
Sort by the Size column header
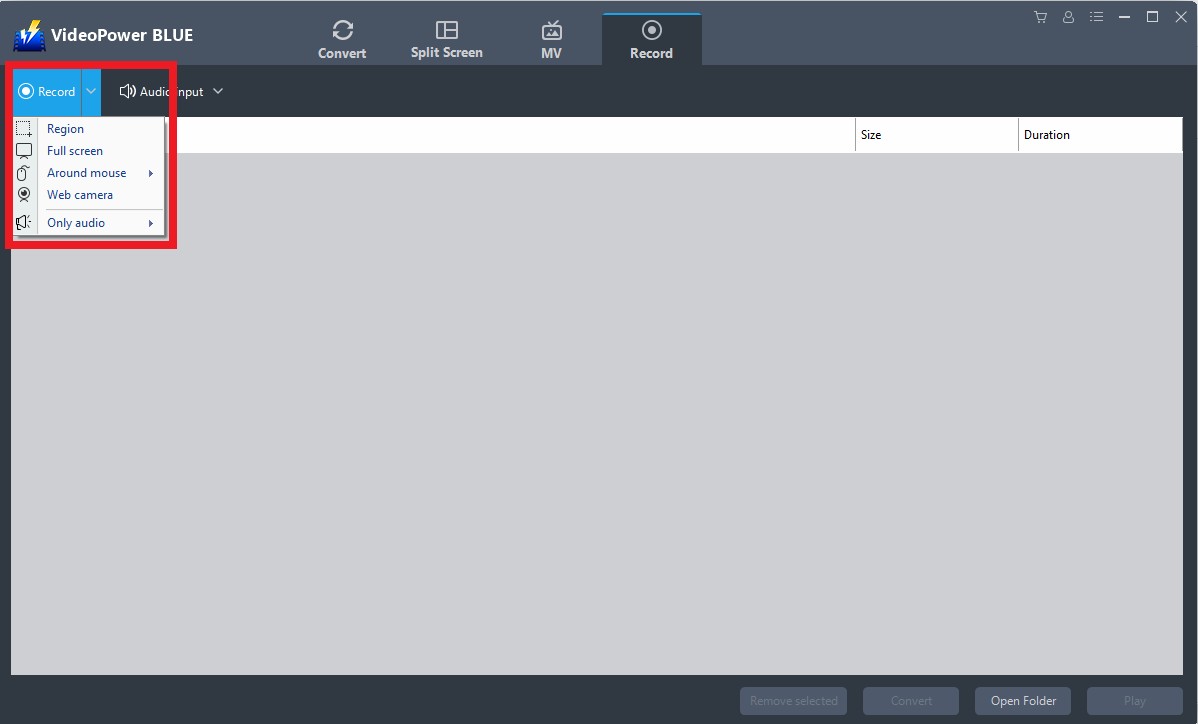[937, 134]
